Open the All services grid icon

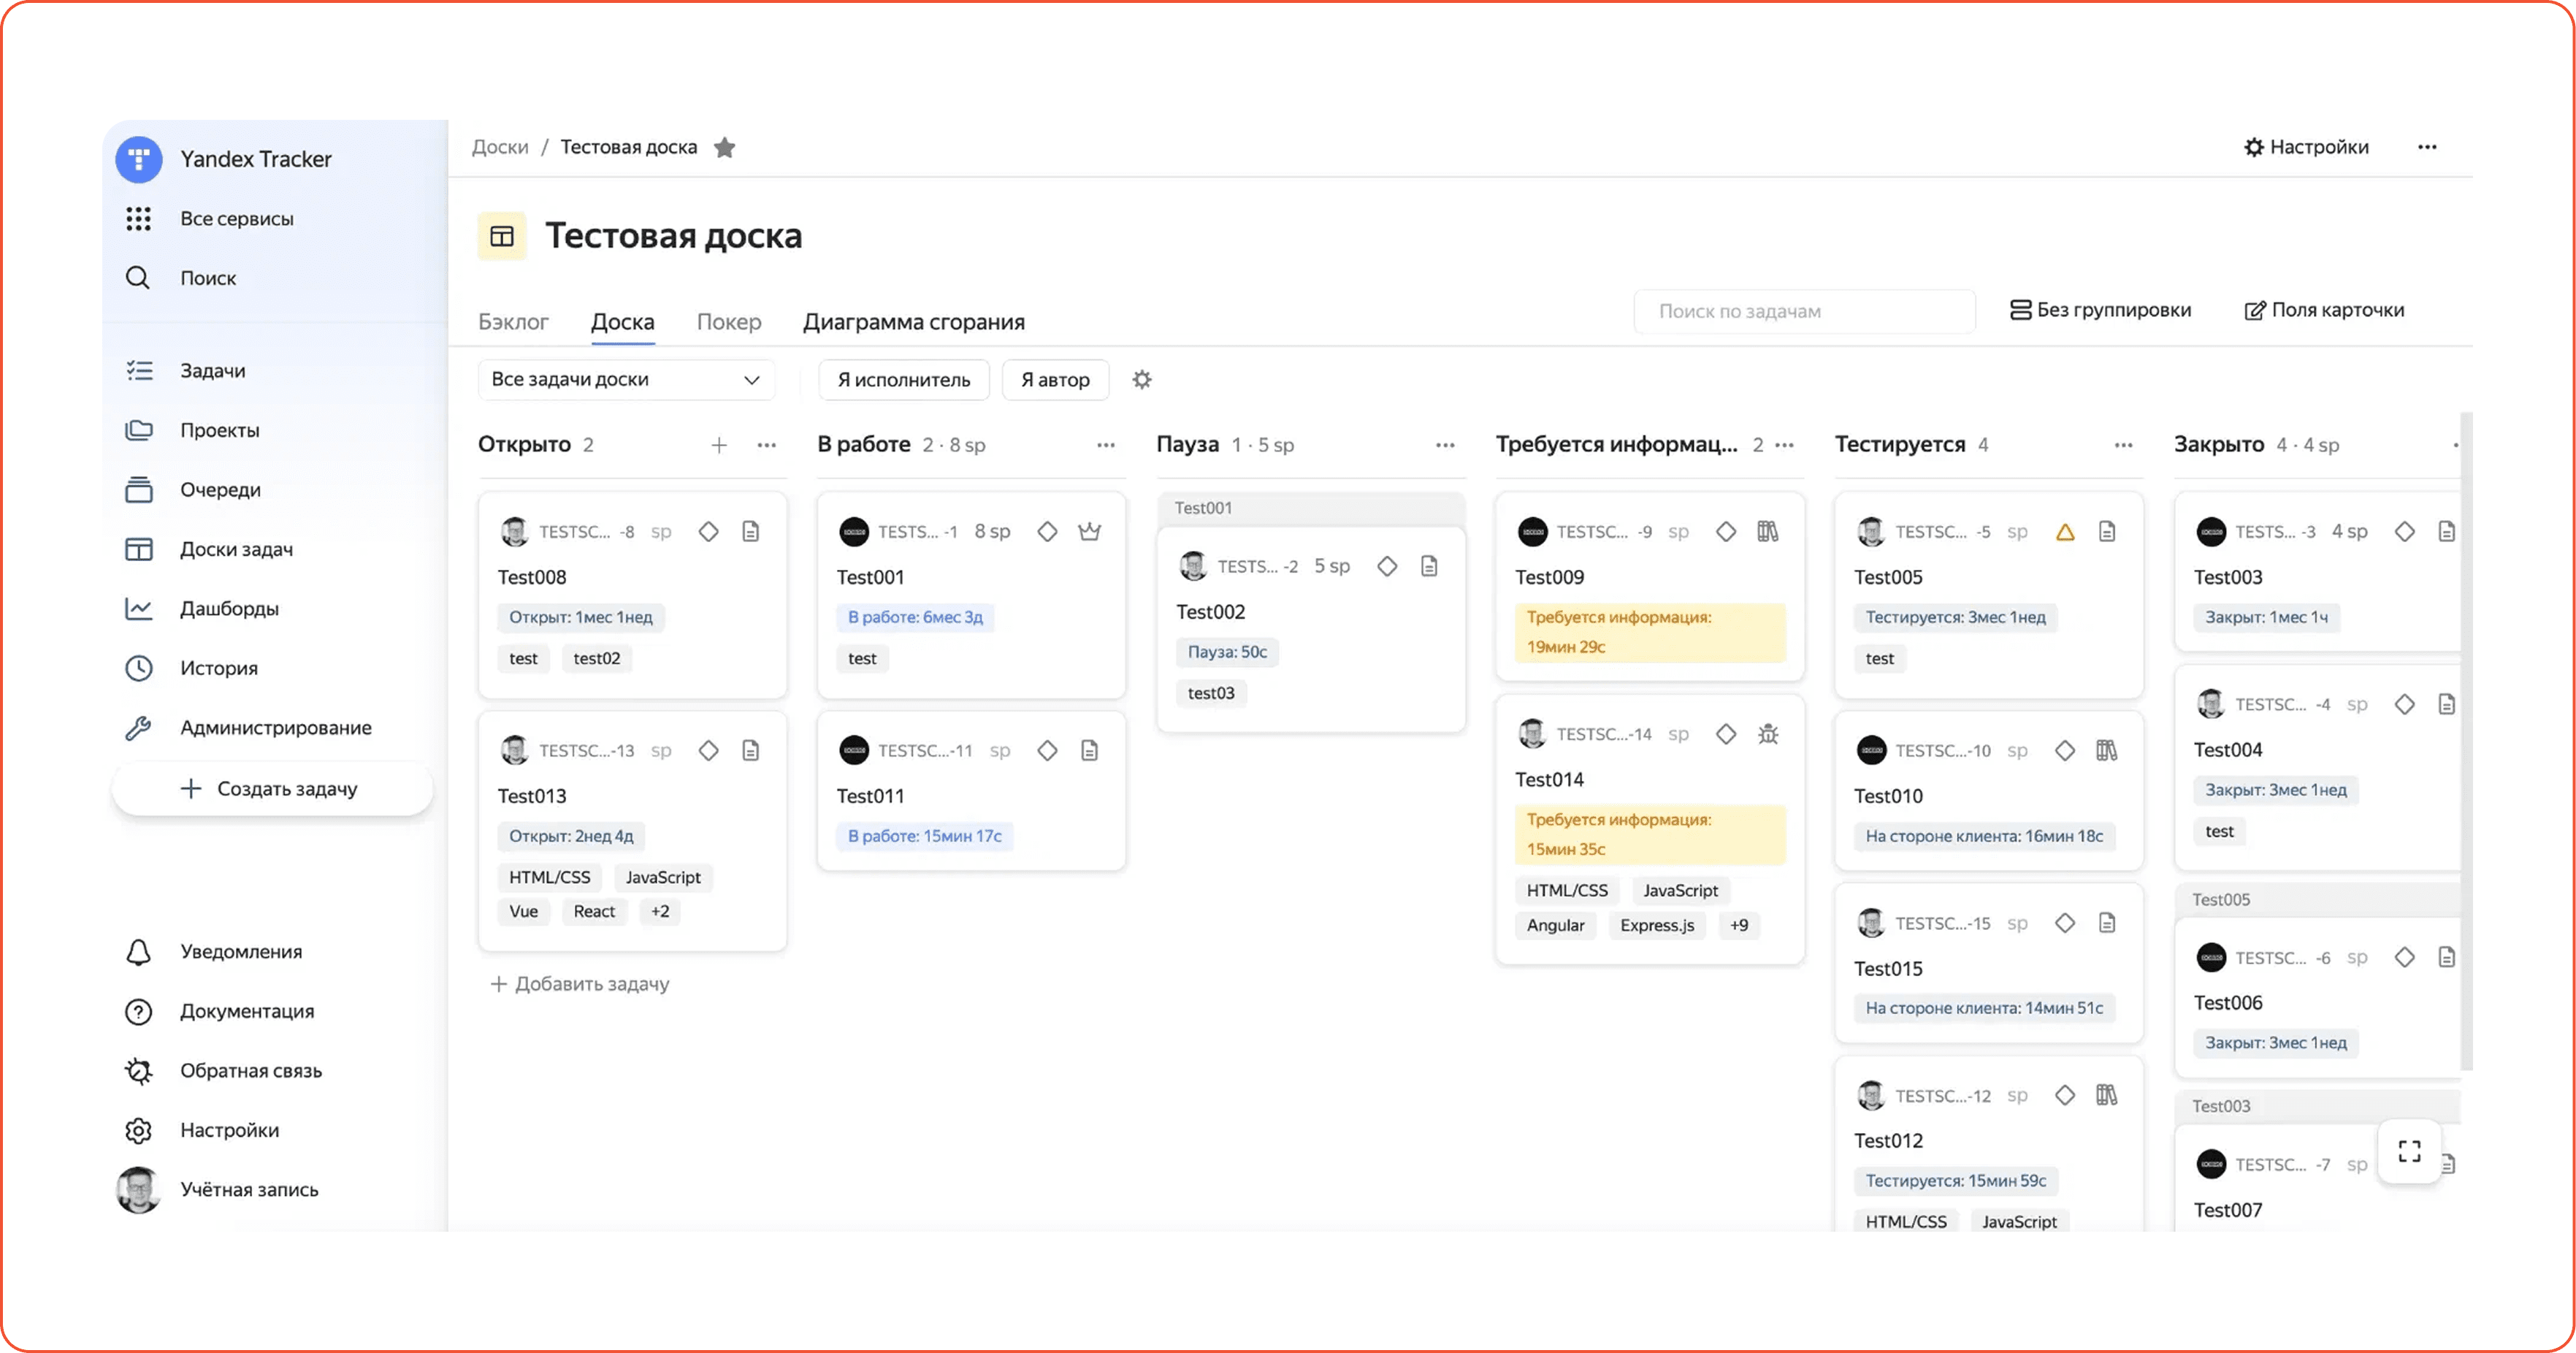(x=139, y=219)
